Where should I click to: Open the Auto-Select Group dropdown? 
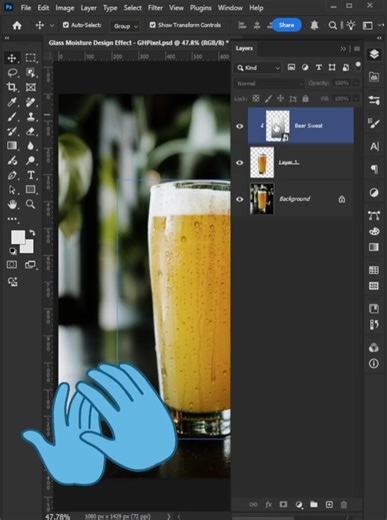pos(125,26)
